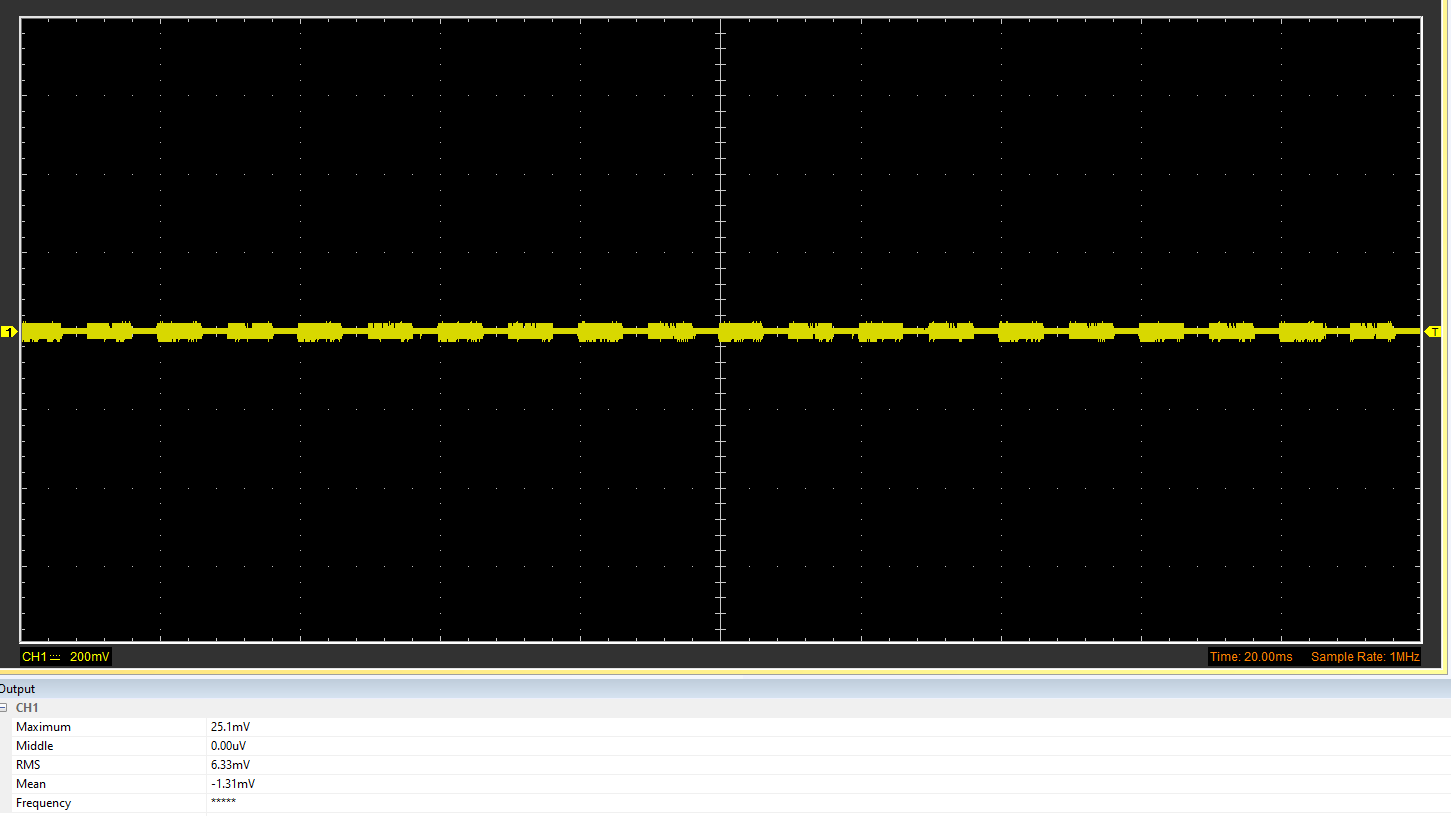Click the yellow waveform at center graticule
This screenshot has height=816, width=1451.
(720, 331)
